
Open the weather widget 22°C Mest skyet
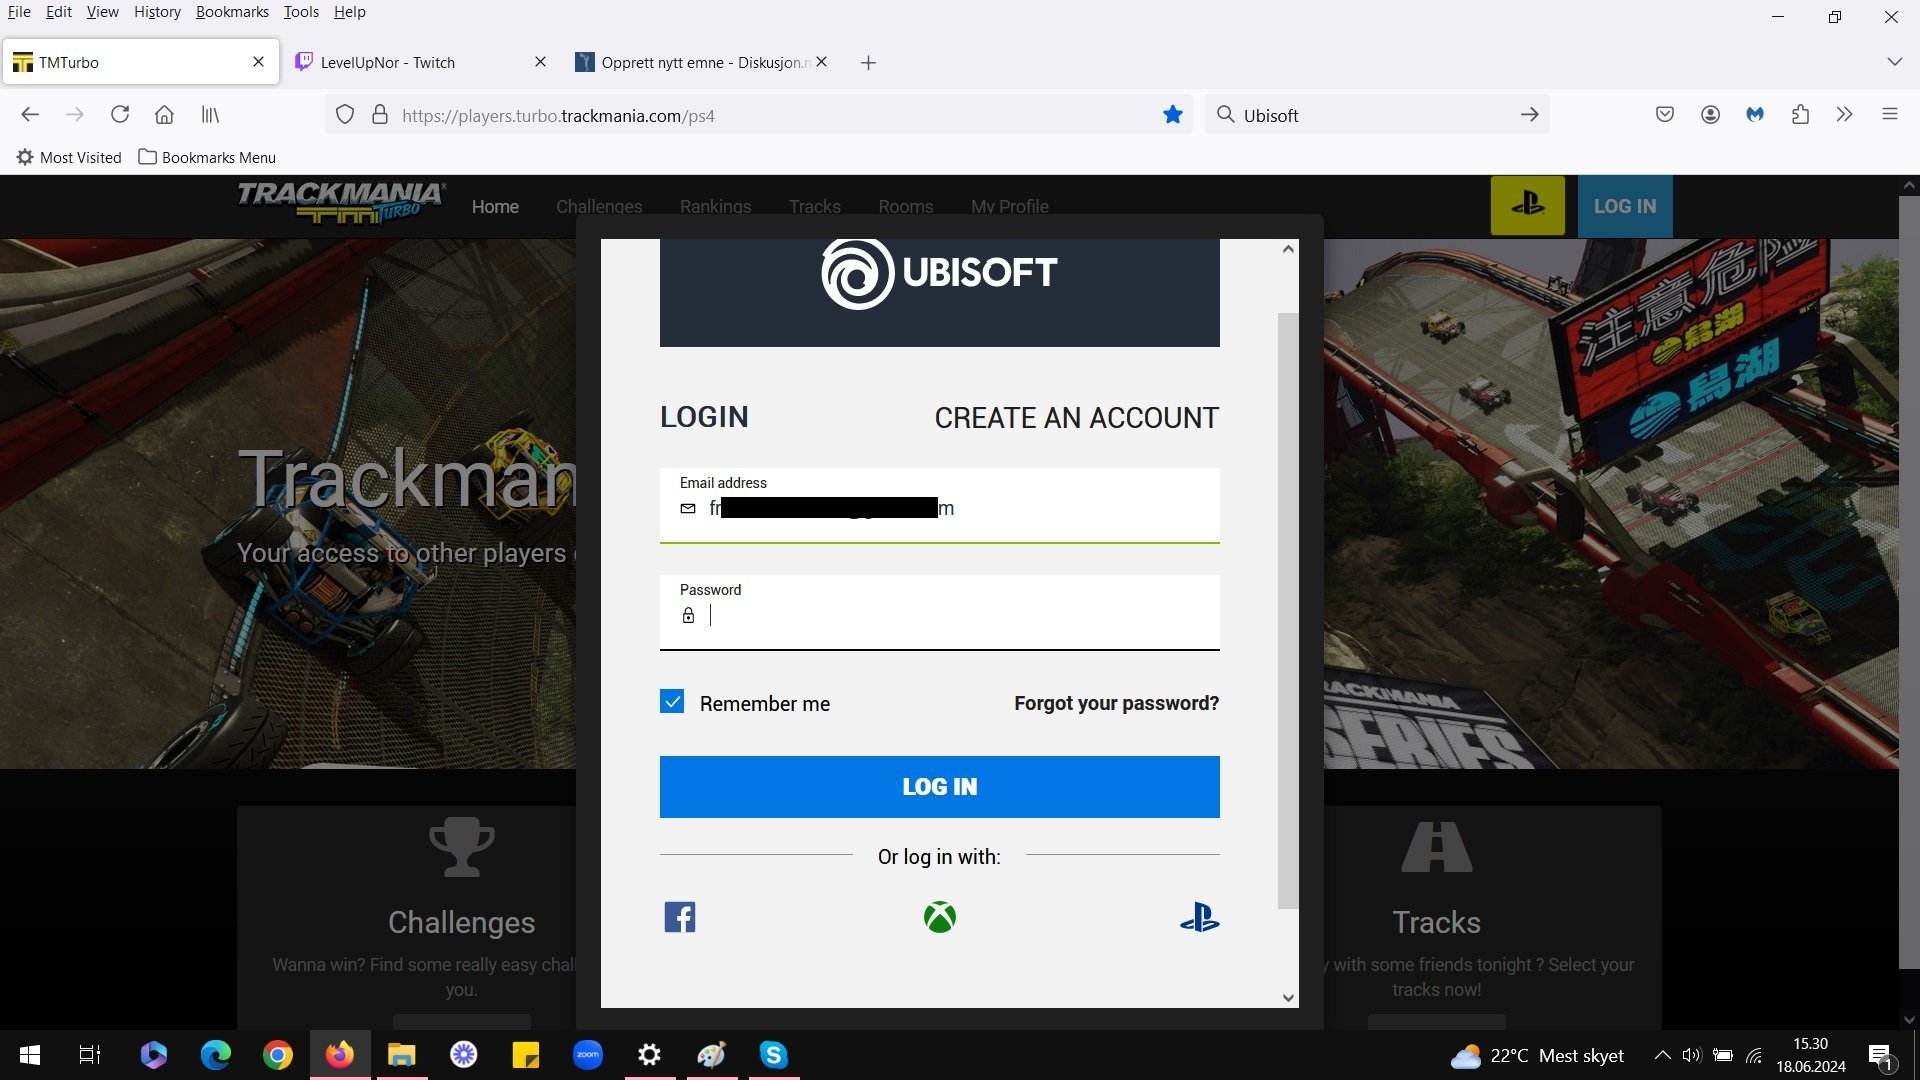point(1537,1056)
